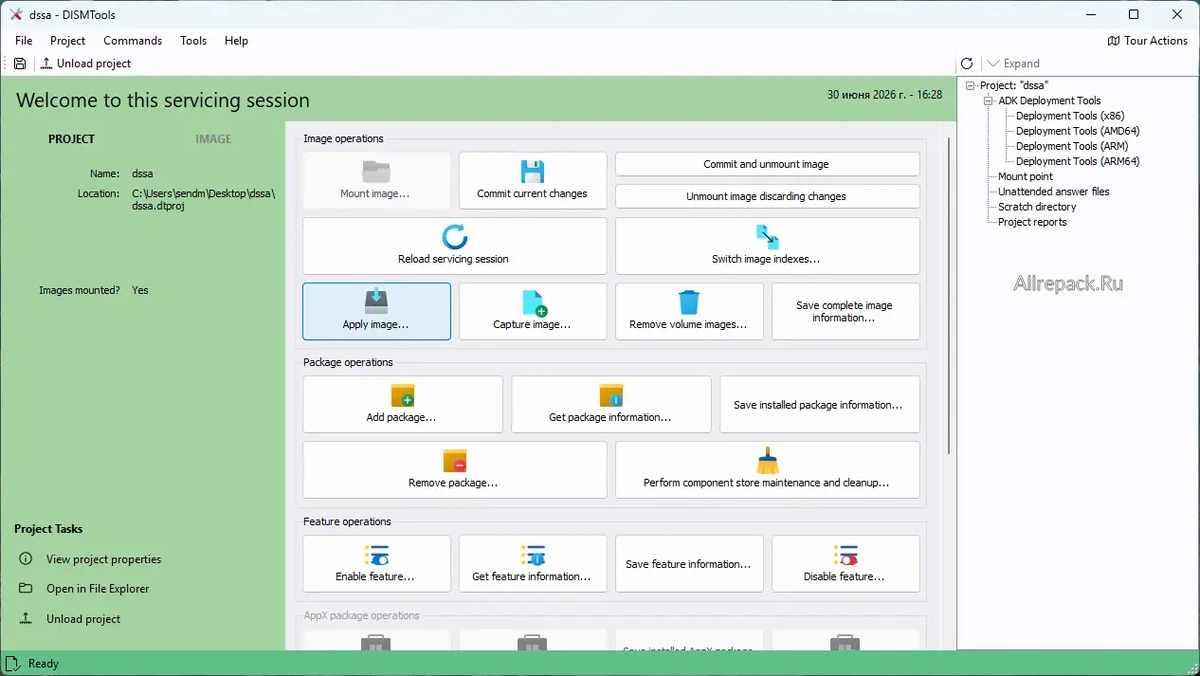
Task: Select Deployment Tools (ARM64) in the tree
Action: 1078,161
